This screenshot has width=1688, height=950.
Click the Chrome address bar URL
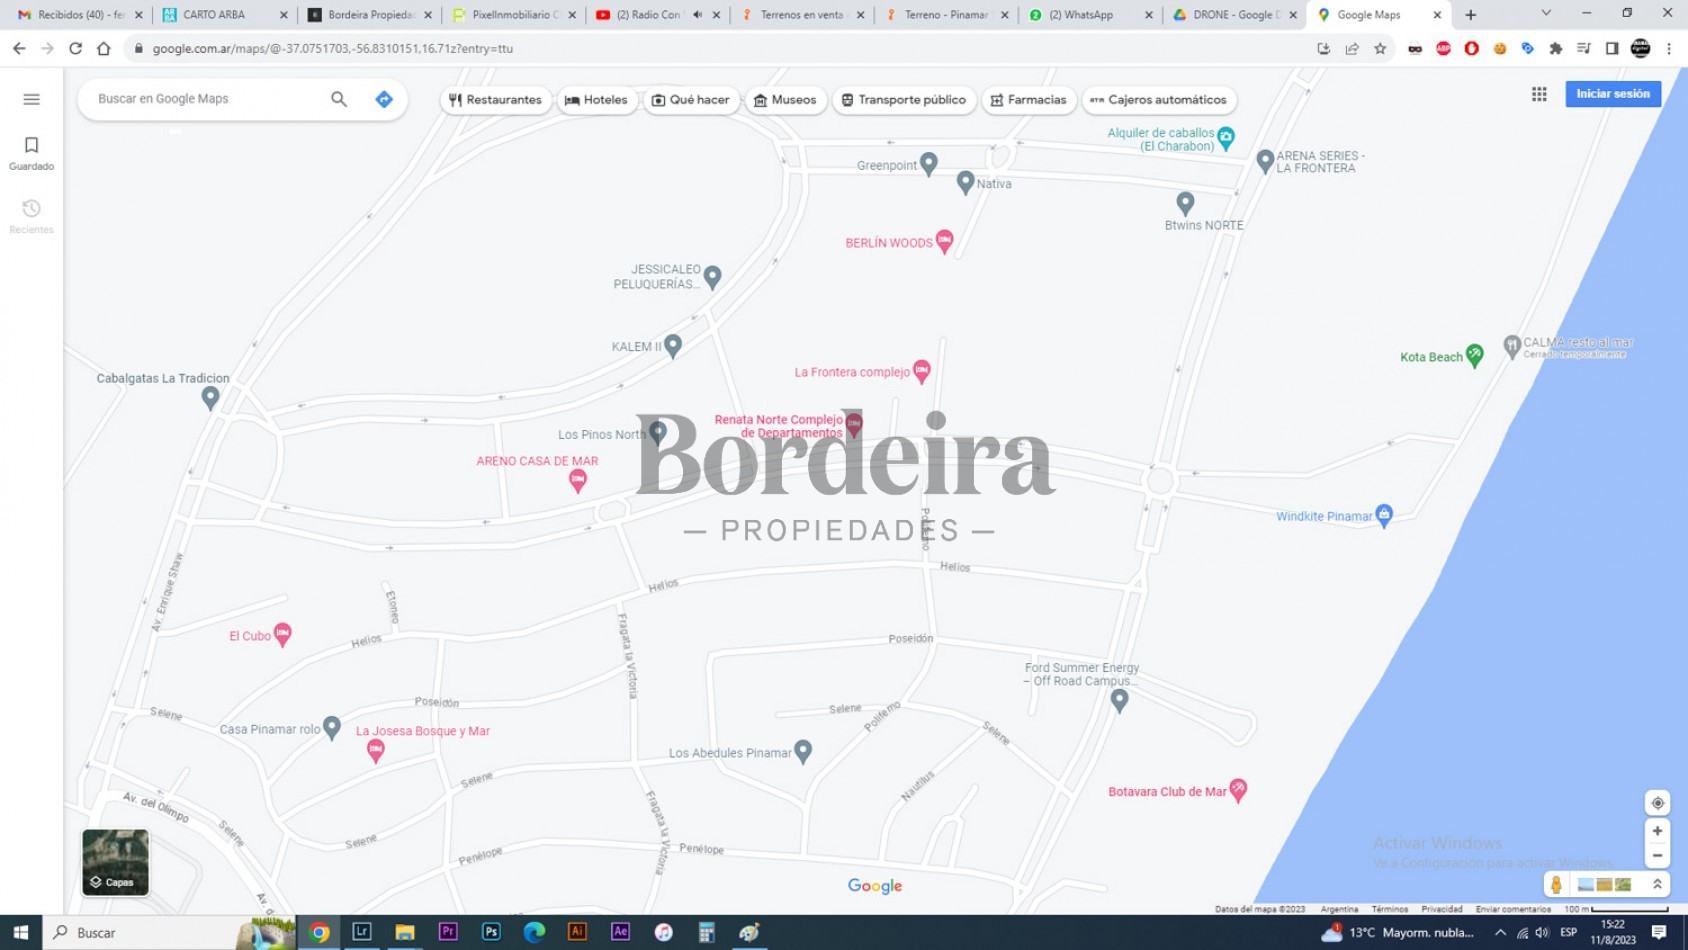333,48
